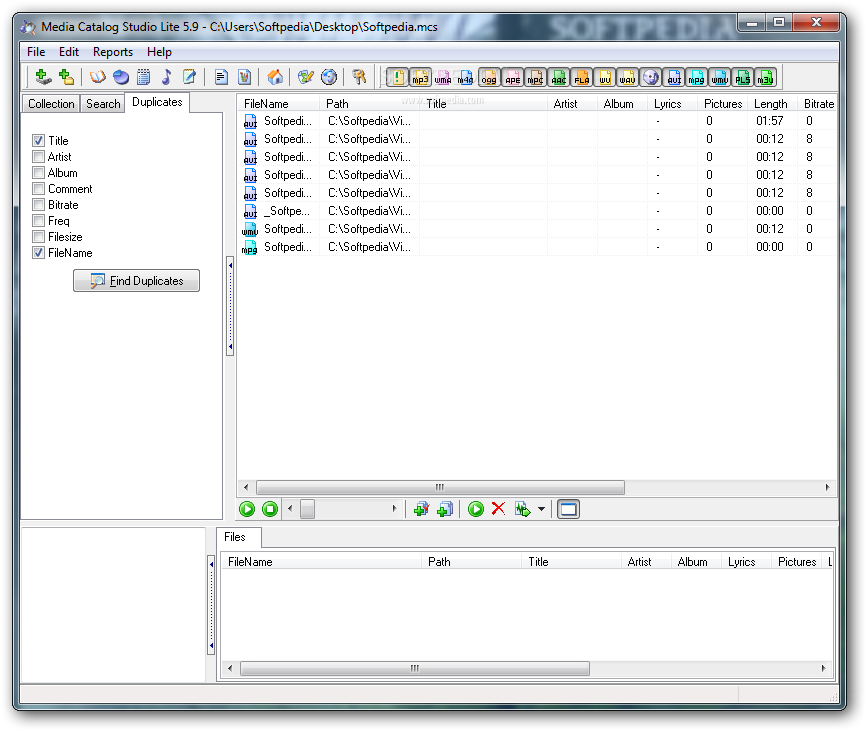Toggle the m4a file type filter
Viewport: 867px width, 731px height.
[466, 77]
